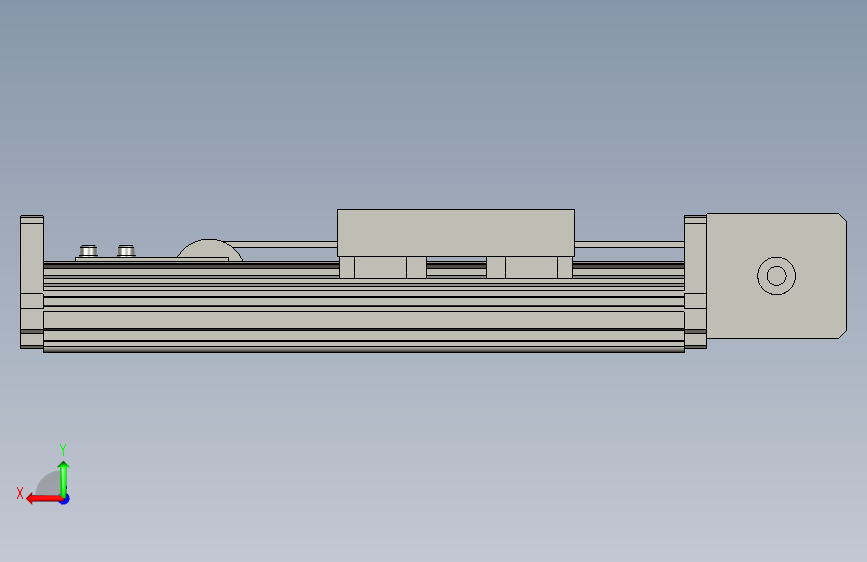This screenshot has height=562, width=867.
Task: Select the thin rod between the dome and carriage
Action: click(282, 244)
